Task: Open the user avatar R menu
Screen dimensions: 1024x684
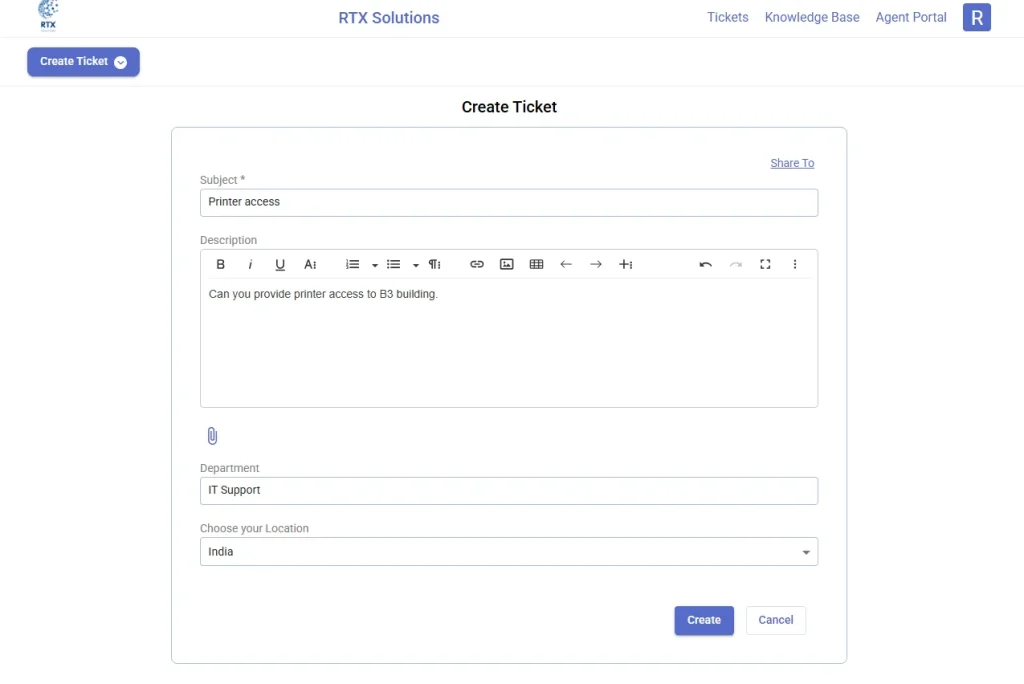Action: point(976,18)
